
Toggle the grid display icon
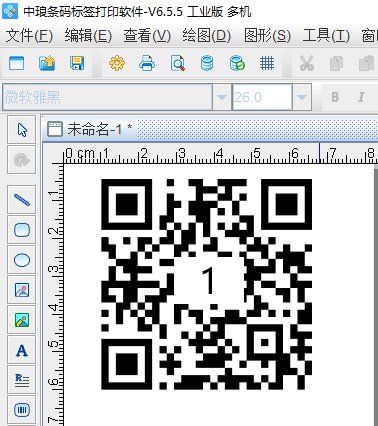click(267, 63)
